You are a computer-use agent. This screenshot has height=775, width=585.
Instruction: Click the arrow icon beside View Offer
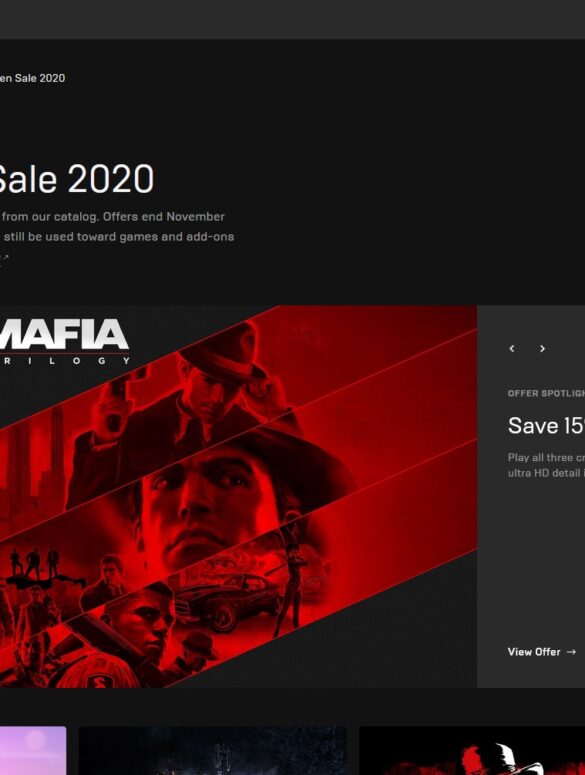[x=571, y=652]
